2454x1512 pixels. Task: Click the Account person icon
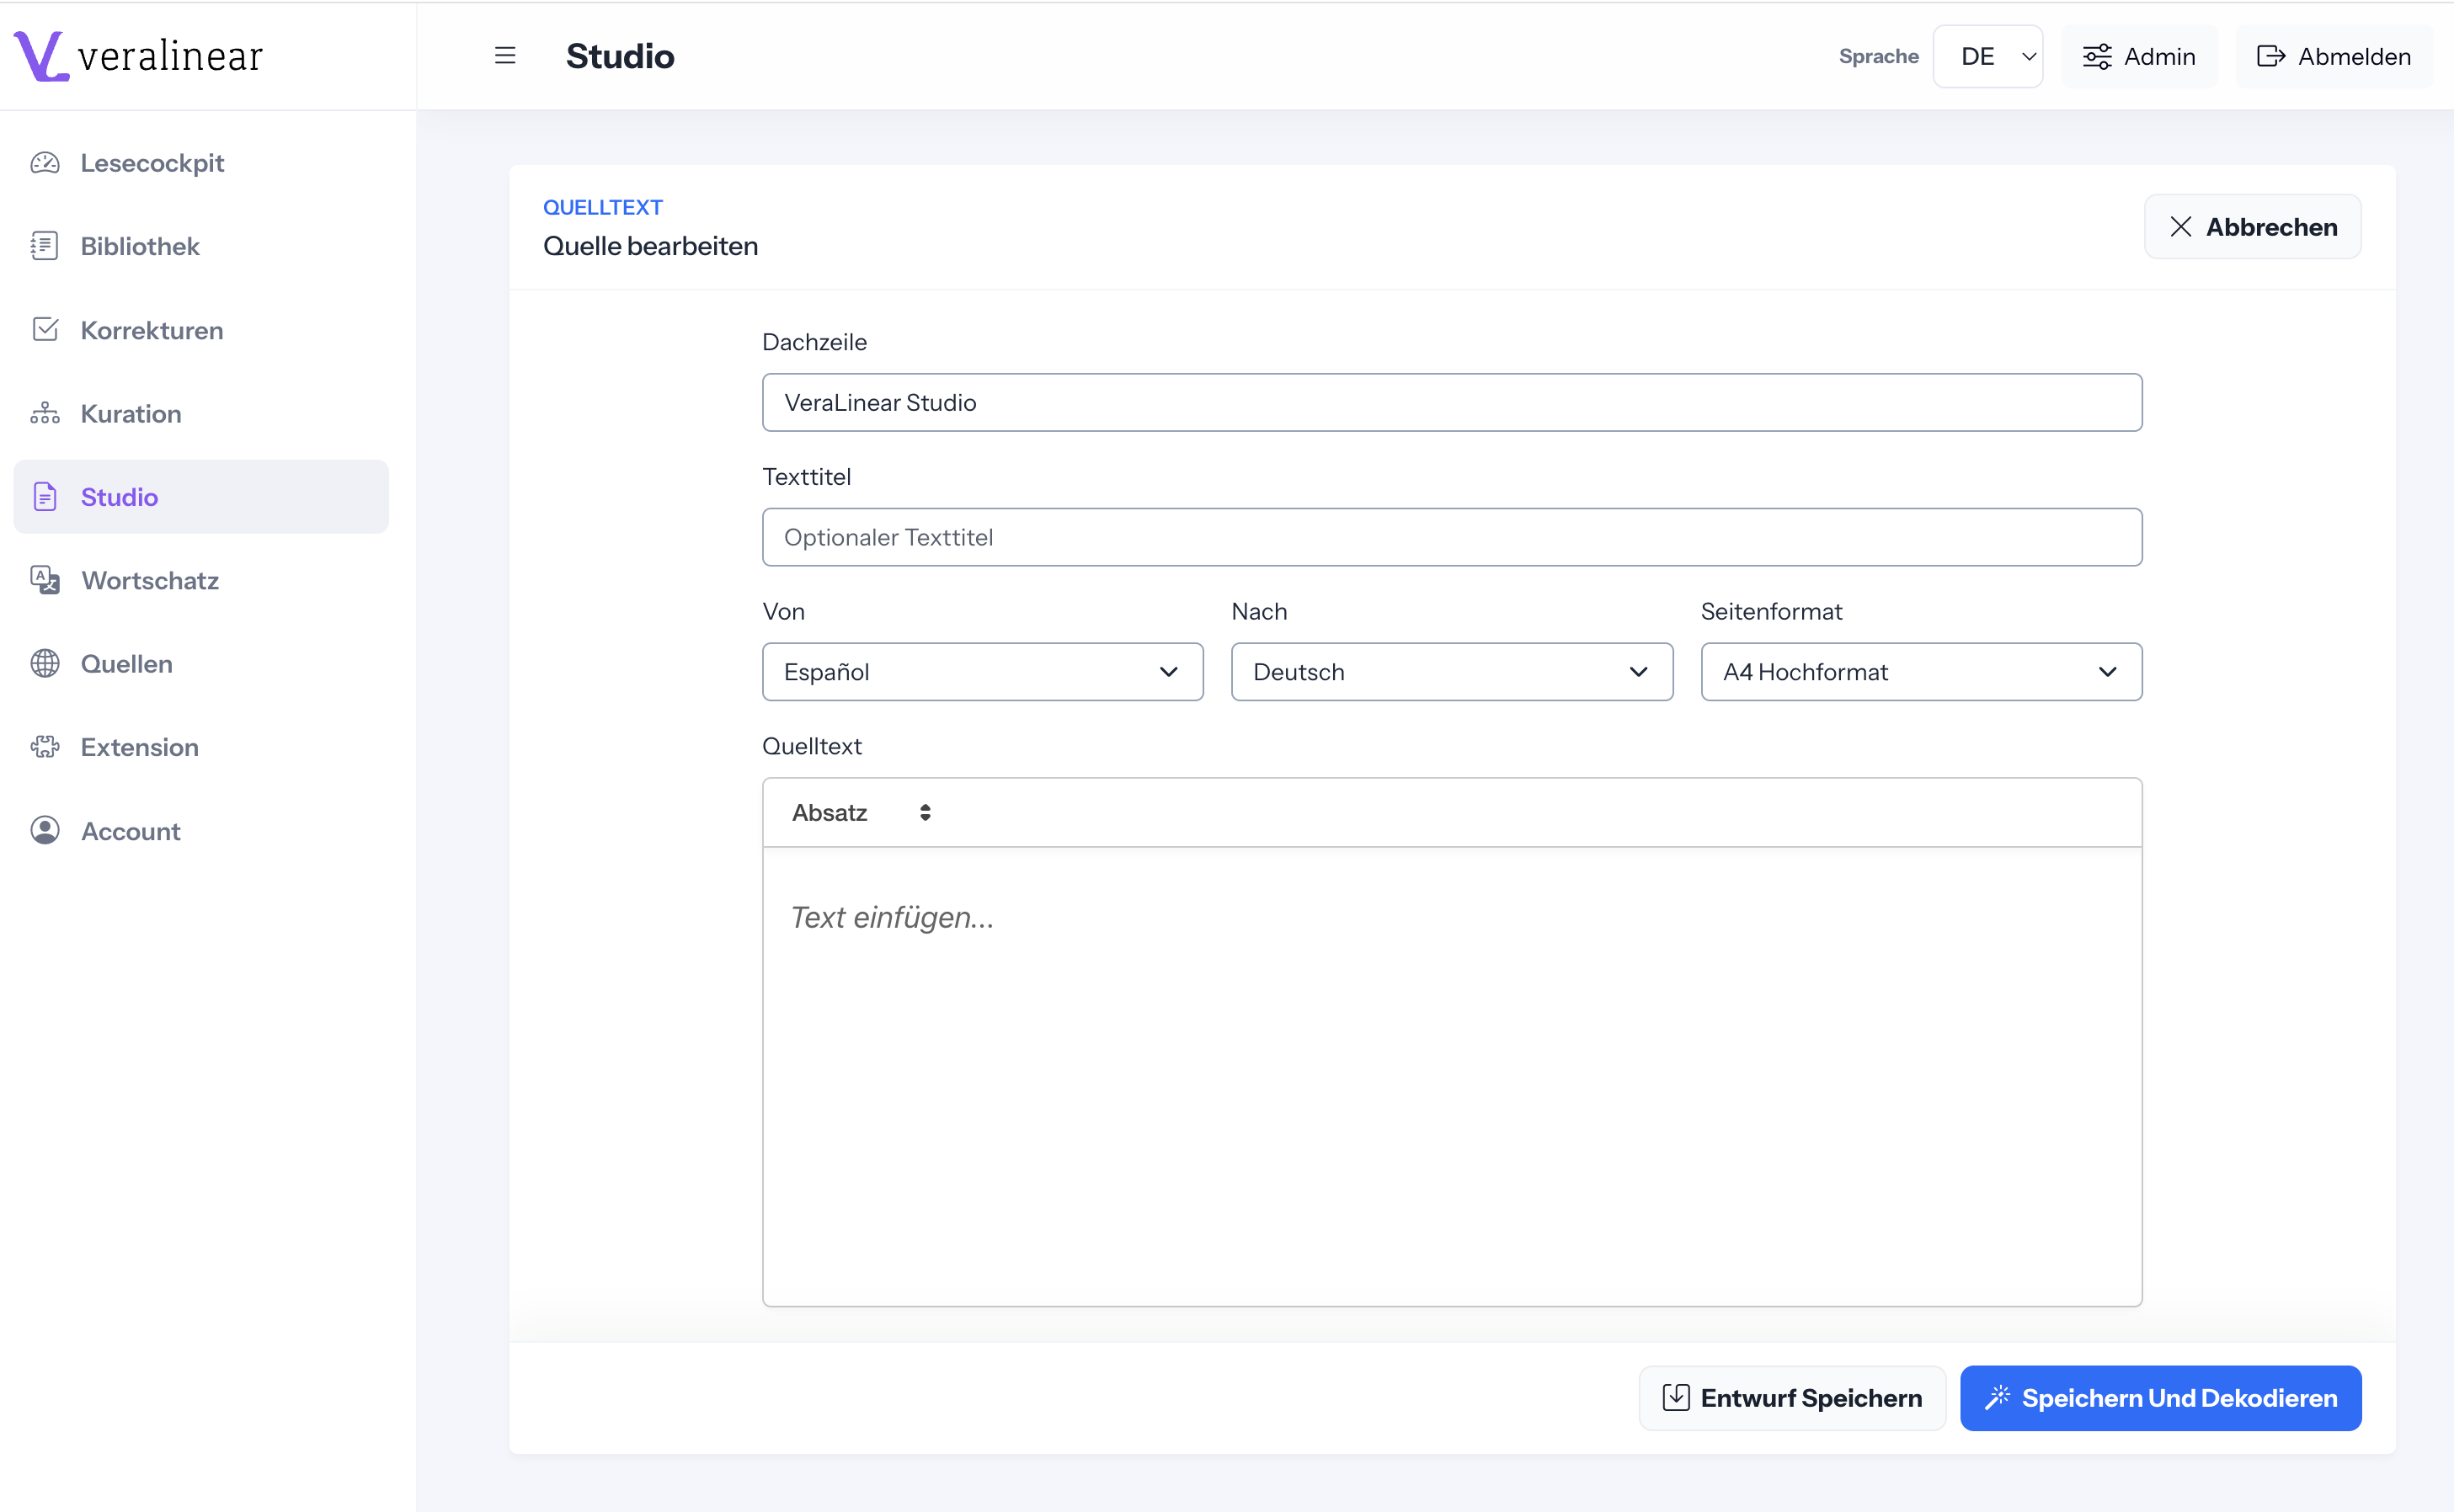click(x=45, y=831)
